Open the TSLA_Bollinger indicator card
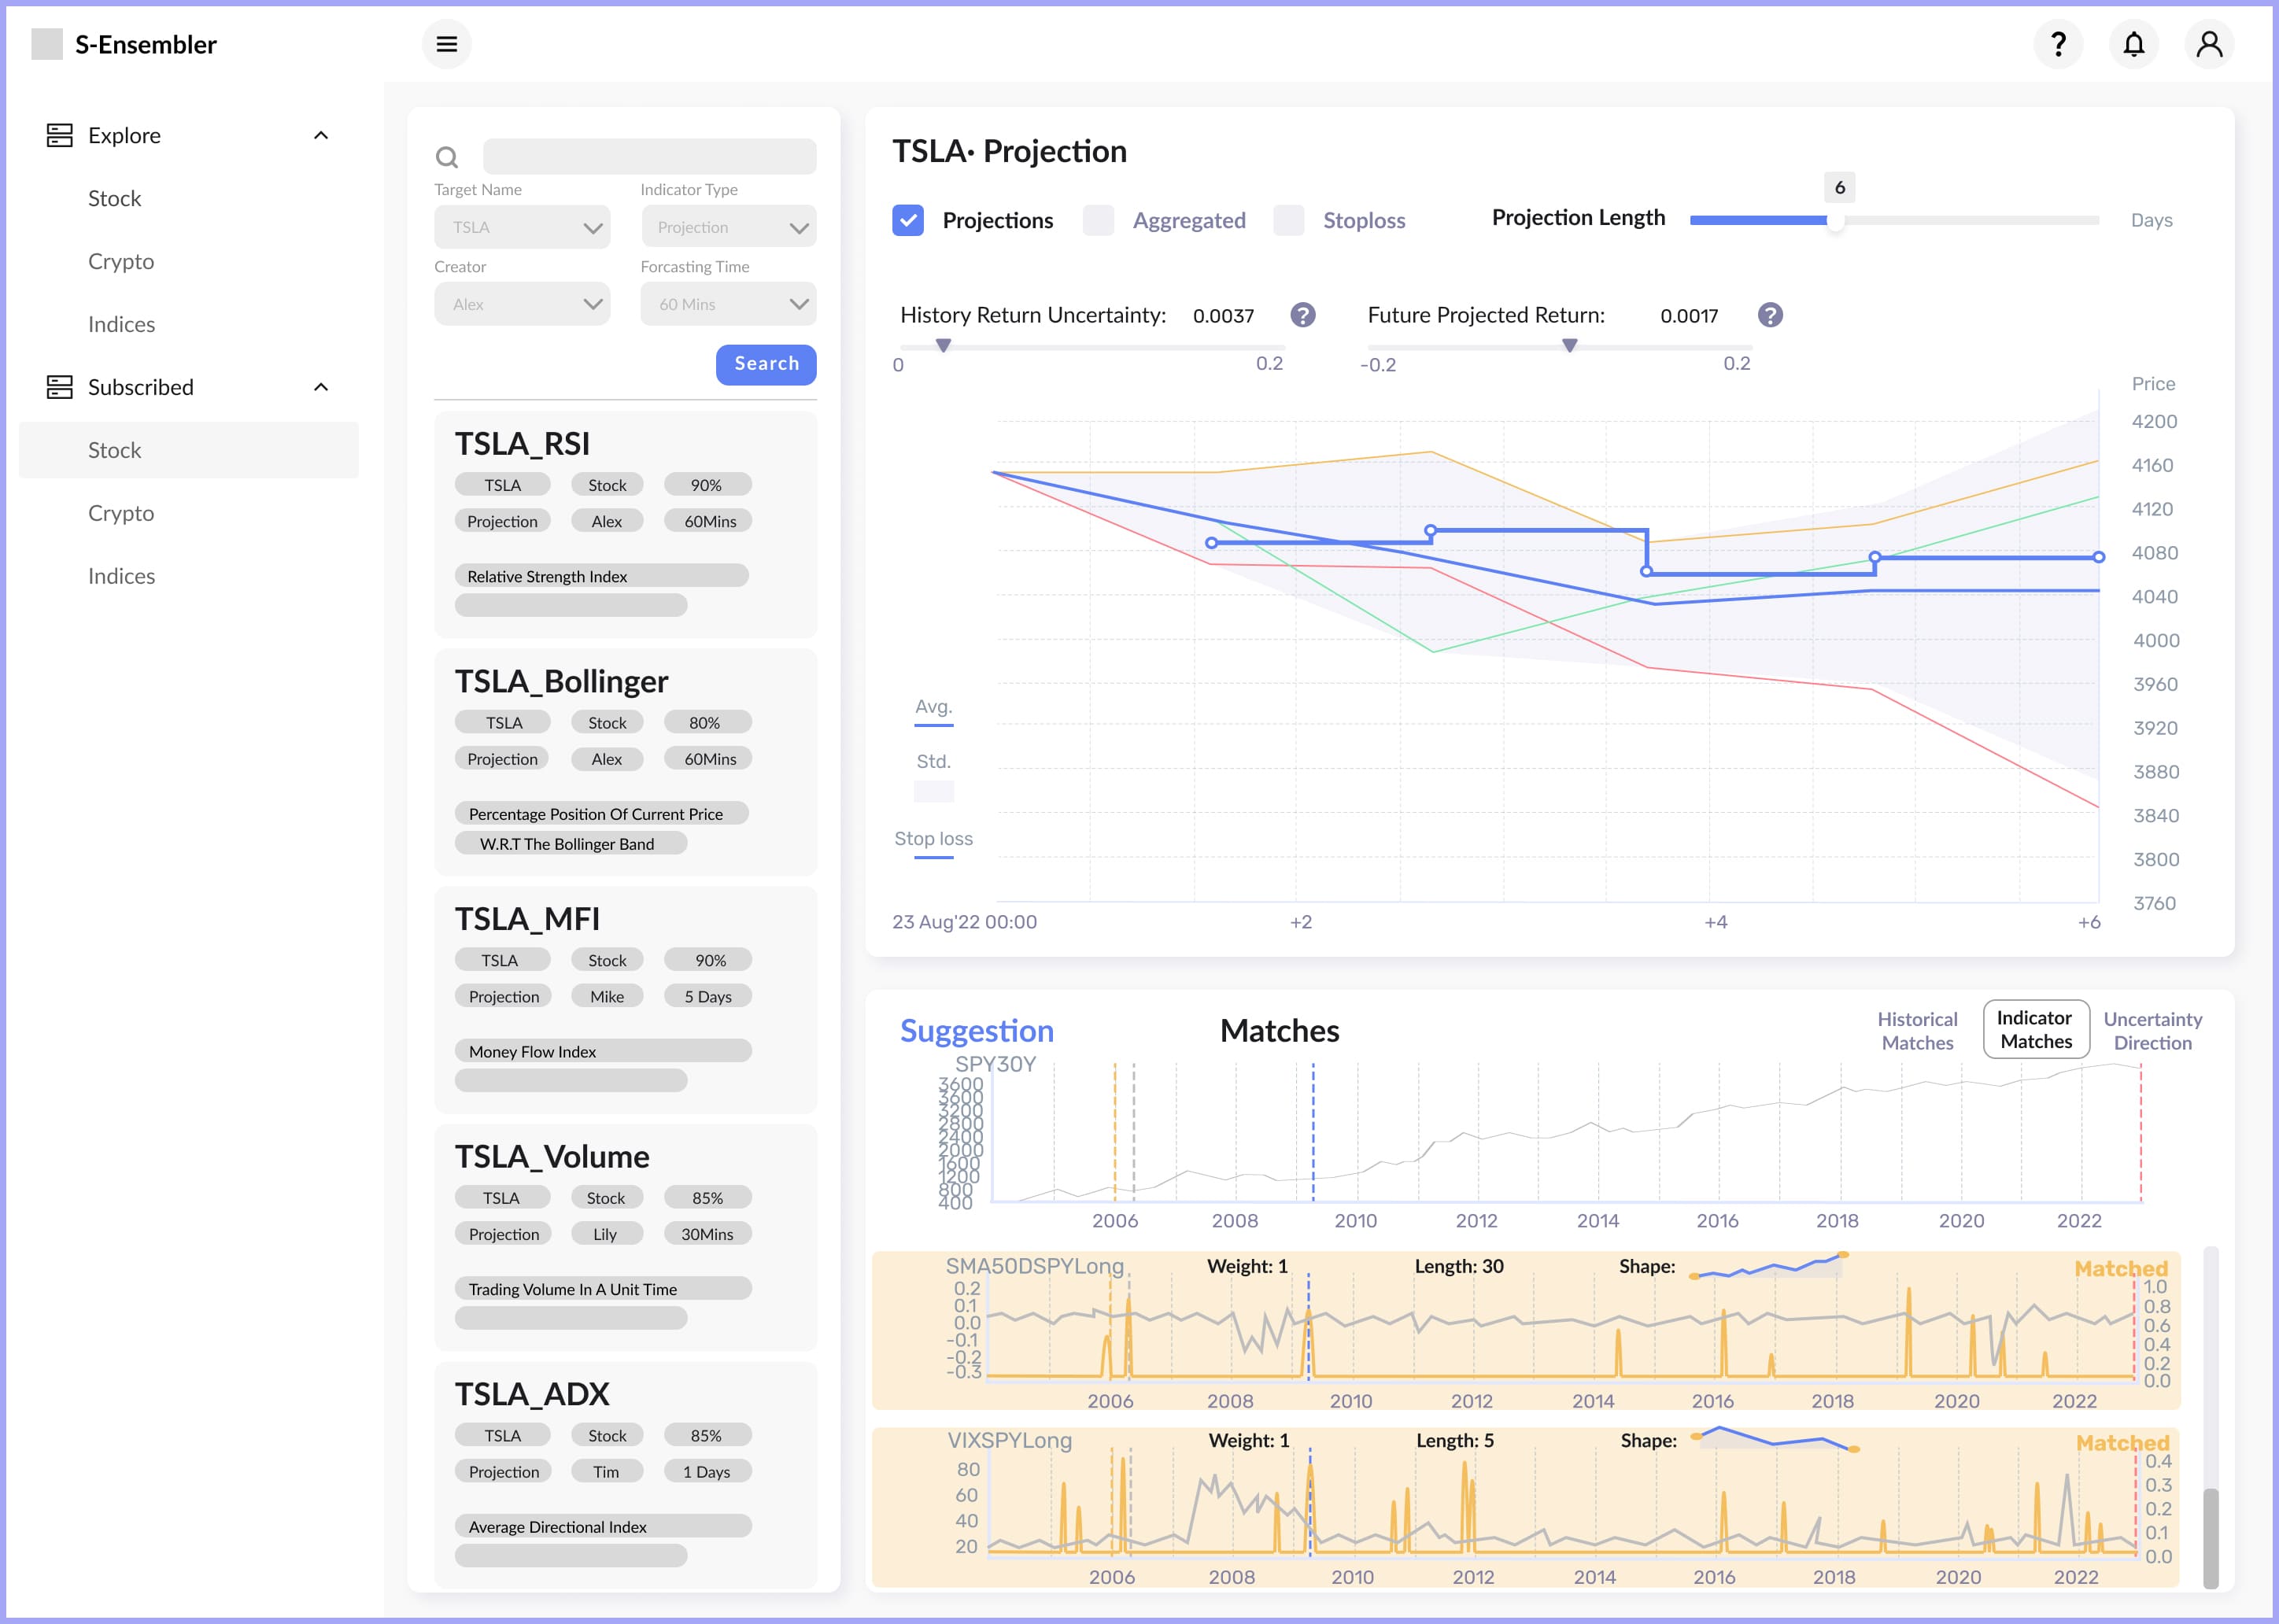 click(626, 763)
